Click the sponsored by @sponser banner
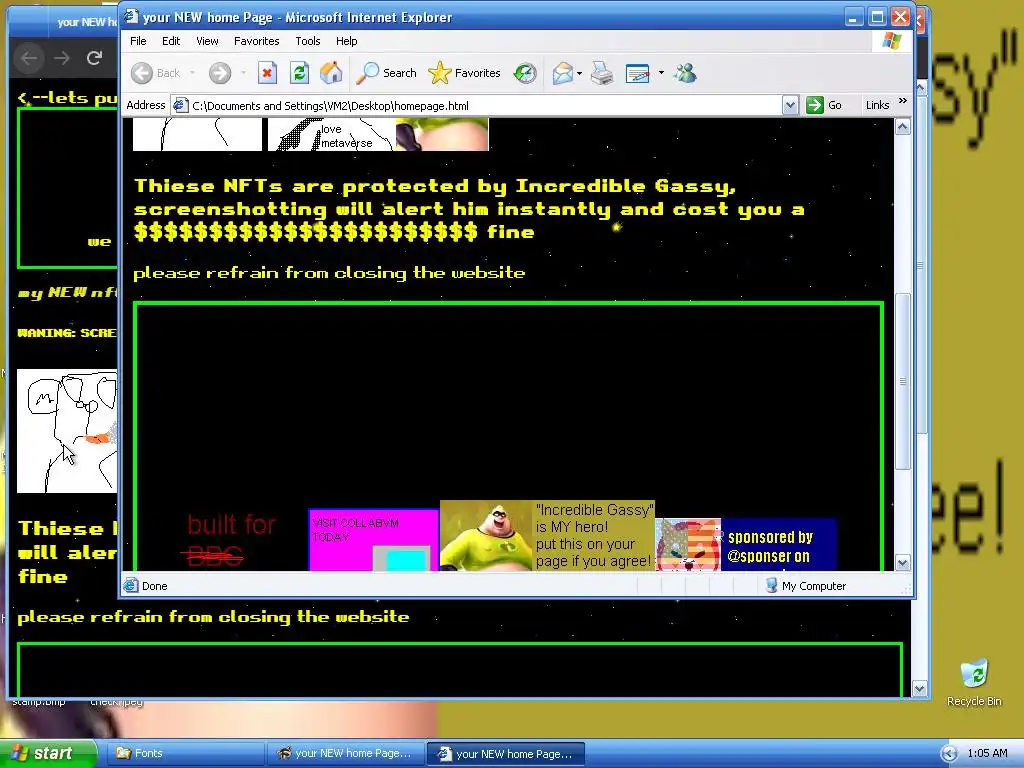 pos(746,545)
